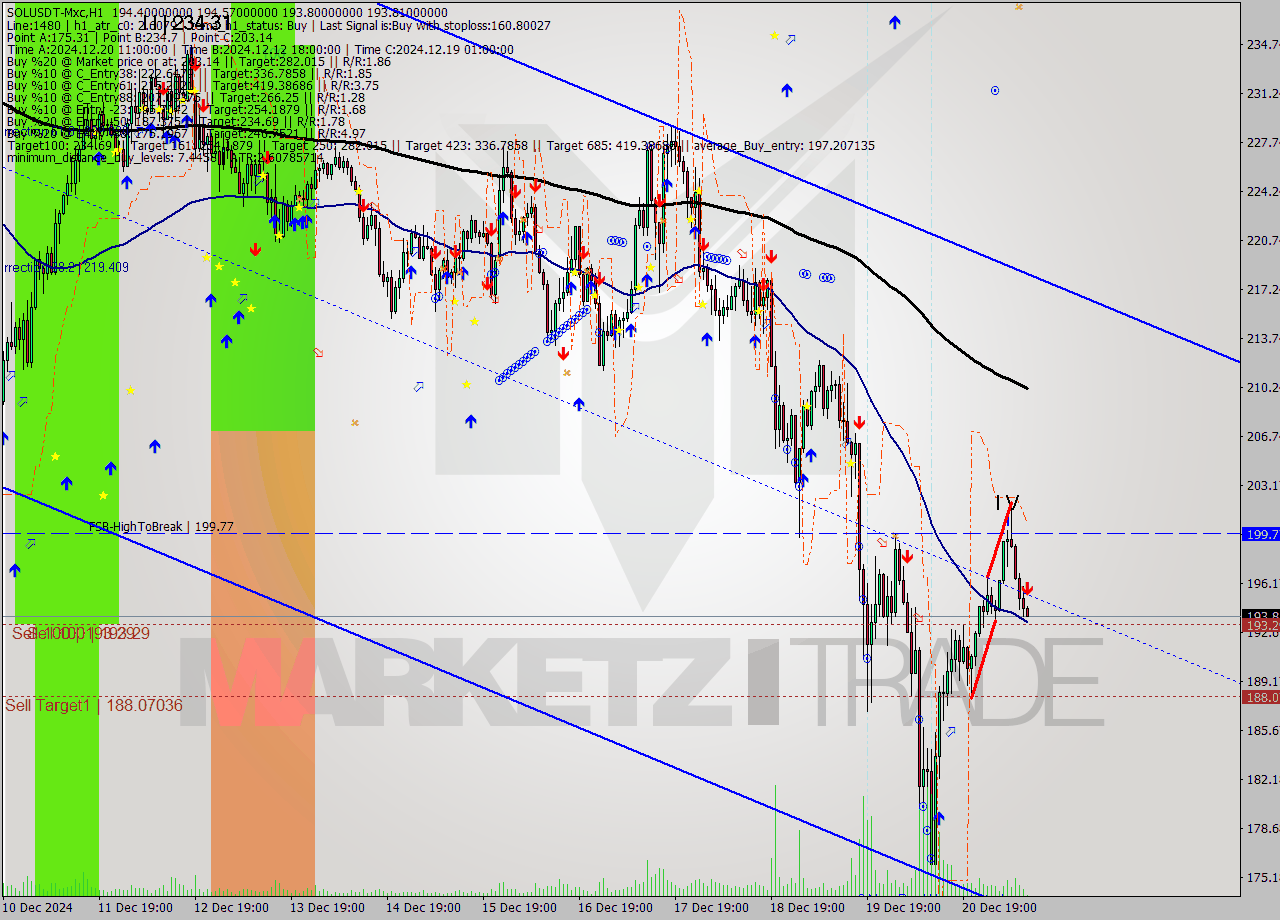Viewport: 1280px width, 920px height.
Task: Click the '19 Dec 19:00' time label
Action: [903, 908]
